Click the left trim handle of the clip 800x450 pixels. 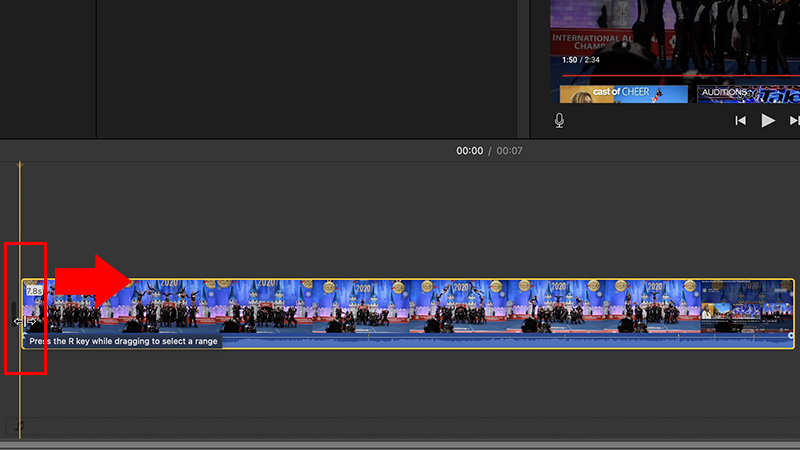coord(24,321)
